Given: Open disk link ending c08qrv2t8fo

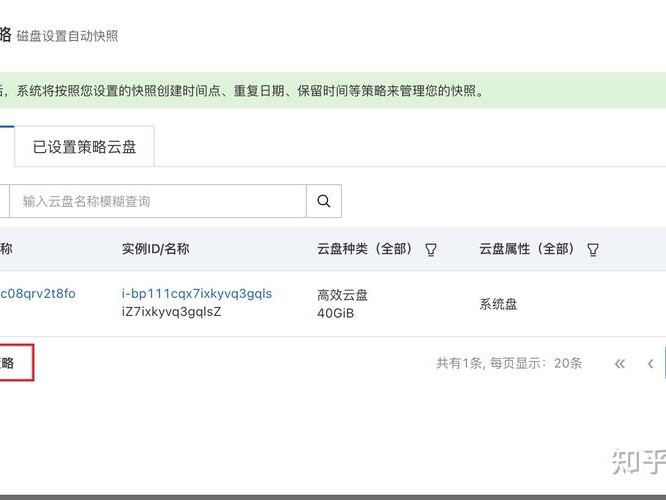Looking at the screenshot, I should pyautogui.click(x=38, y=294).
